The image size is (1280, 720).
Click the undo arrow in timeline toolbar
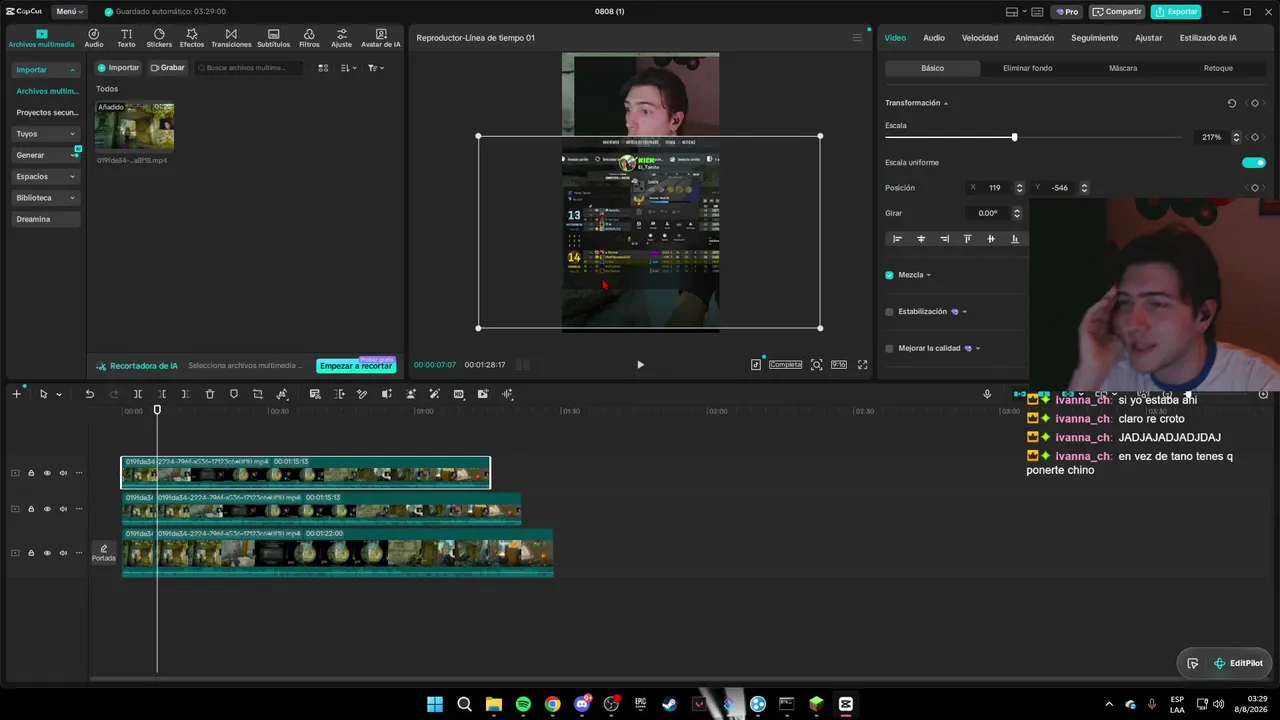(89, 394)
